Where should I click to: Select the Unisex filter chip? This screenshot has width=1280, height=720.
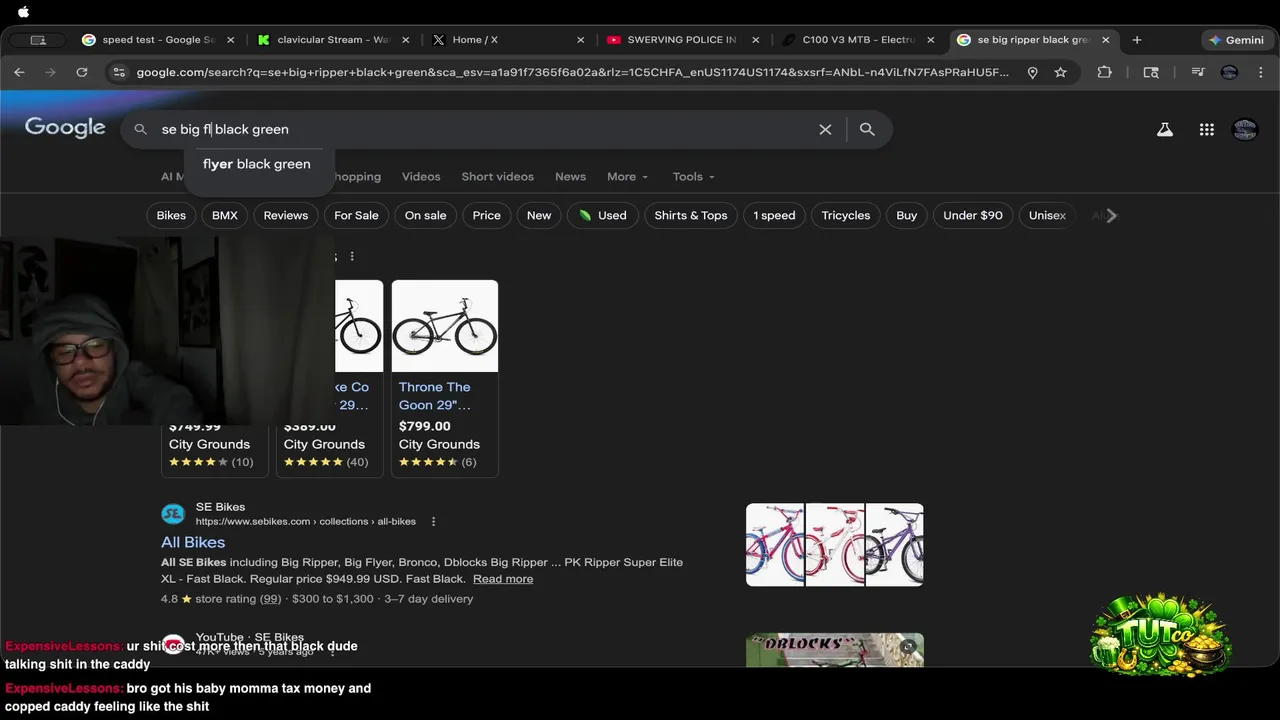1047,215
